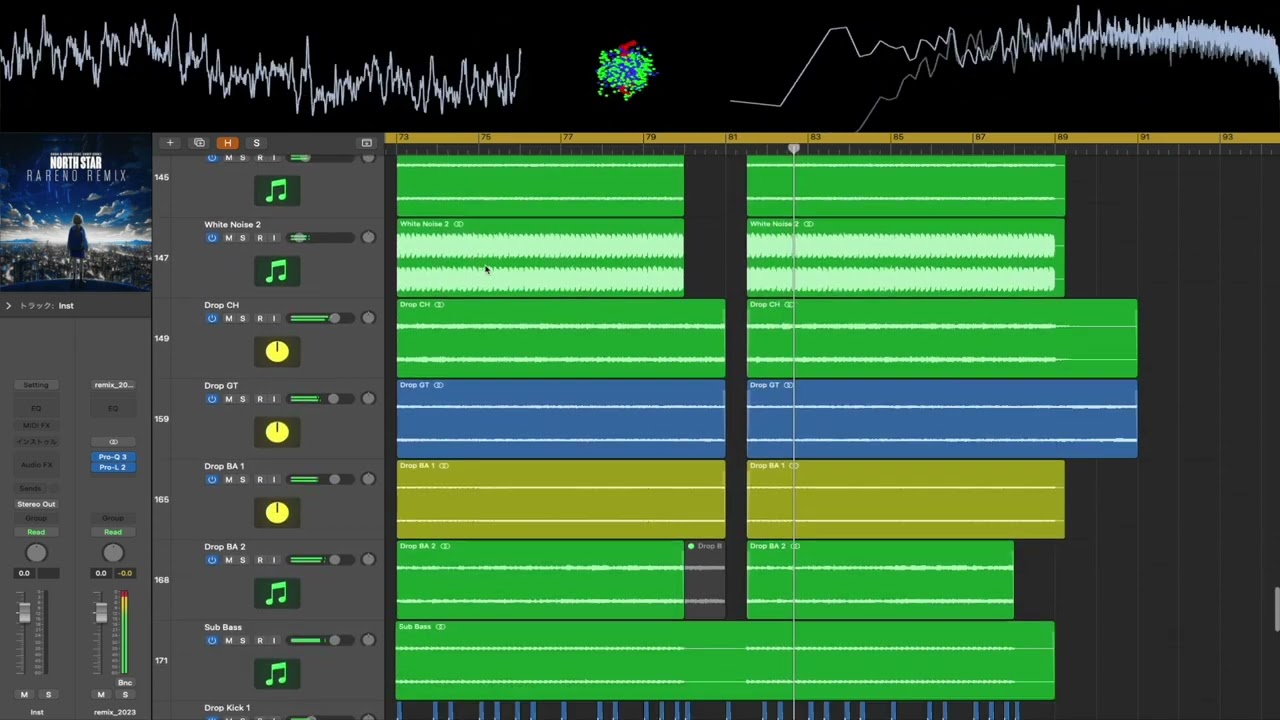This screenshot has width=1280, height=720.
Task: Solo the remix_2023 output channel strip
Action: pyautogui.click(x=124, y=694)
